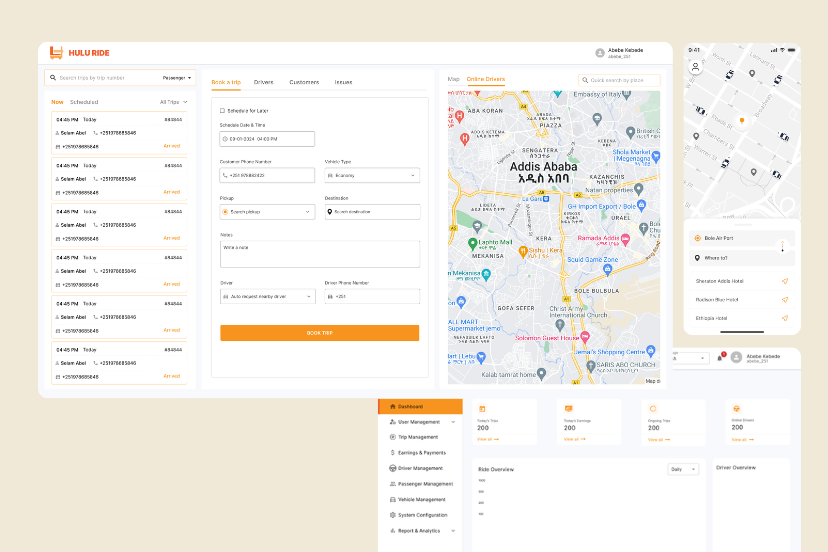The height and width of the screenshot is (552, 828).
Task: Click the Search destination field
Action: tap(372, 212)
